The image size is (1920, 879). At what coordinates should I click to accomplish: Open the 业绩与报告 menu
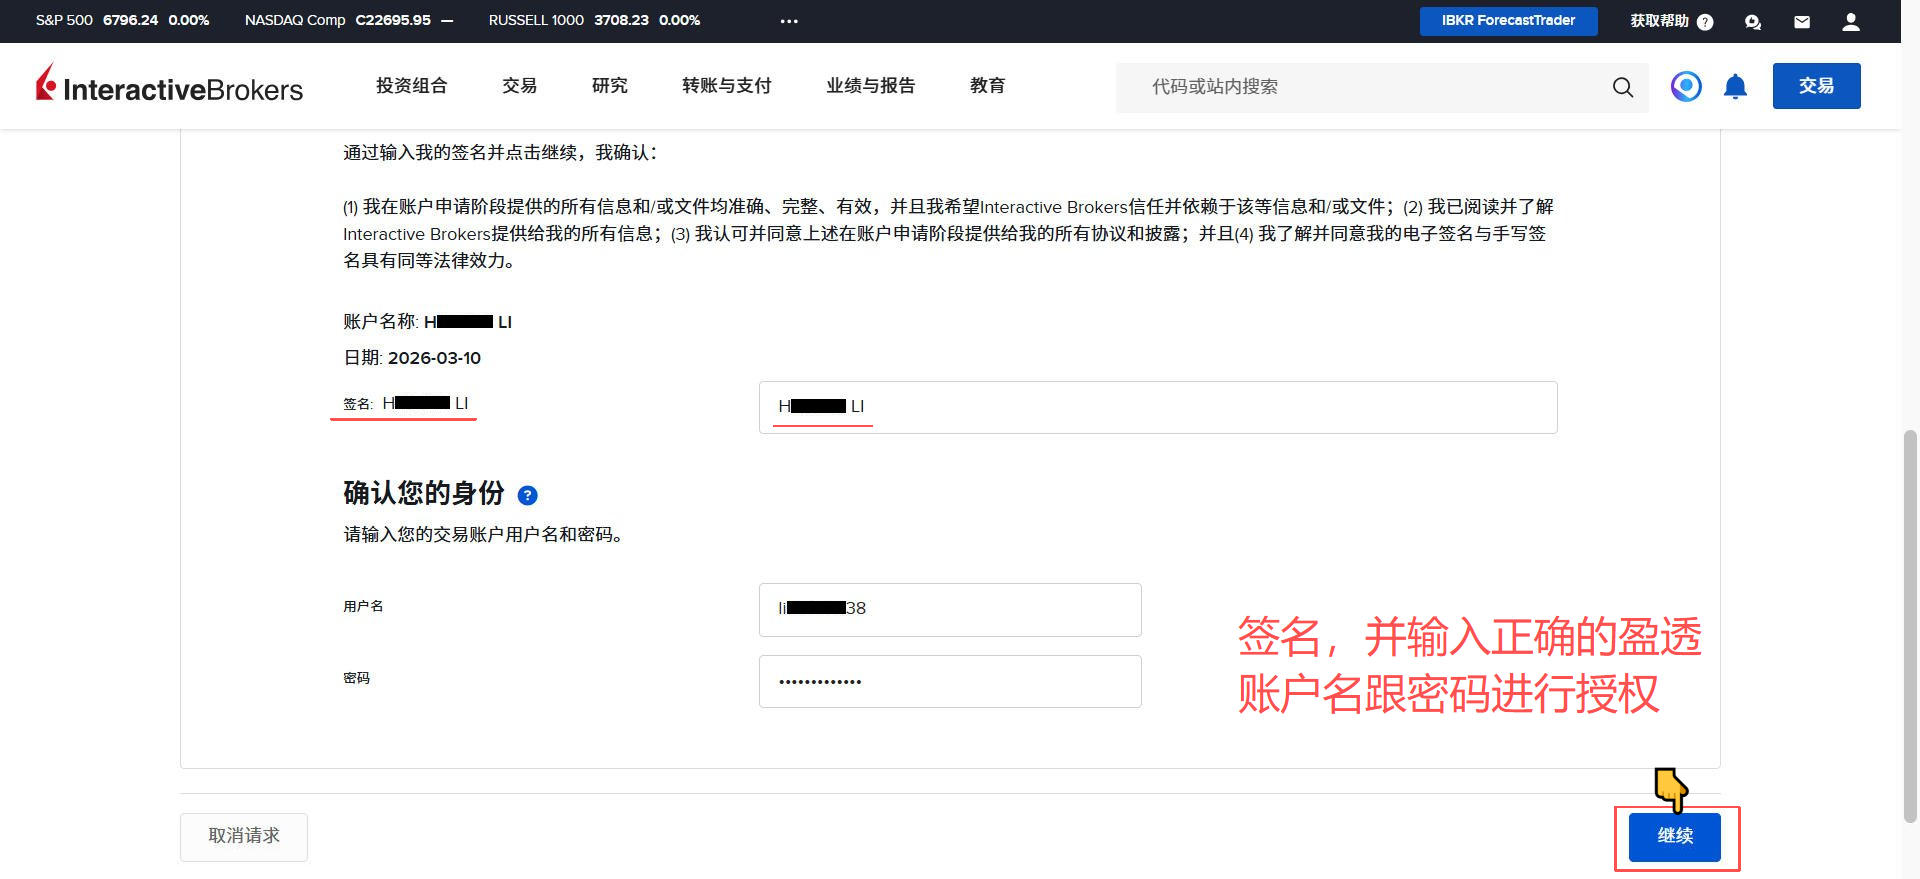click(x=870, y=86)
